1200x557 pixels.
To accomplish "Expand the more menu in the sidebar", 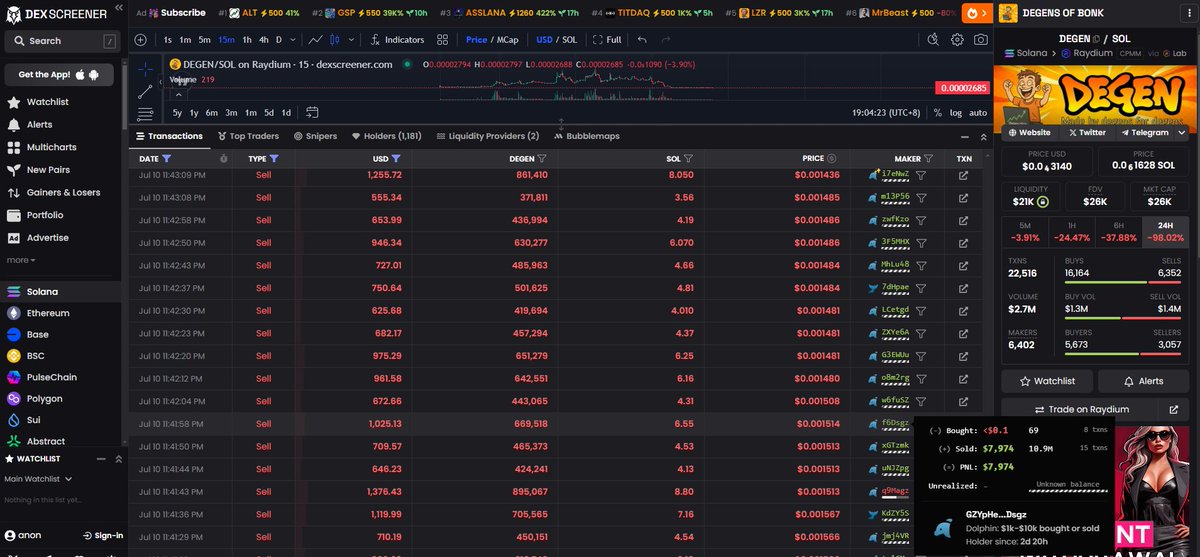I will pyautogui.click(x=21, y=260).
